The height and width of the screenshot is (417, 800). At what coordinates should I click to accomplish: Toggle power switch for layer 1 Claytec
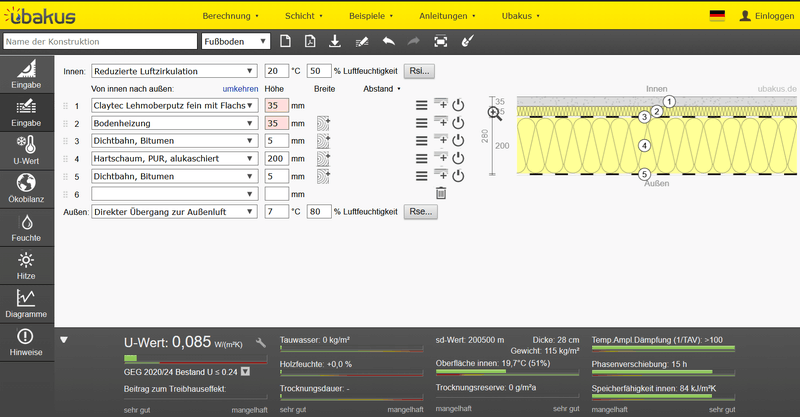click(x=459, y=105)
